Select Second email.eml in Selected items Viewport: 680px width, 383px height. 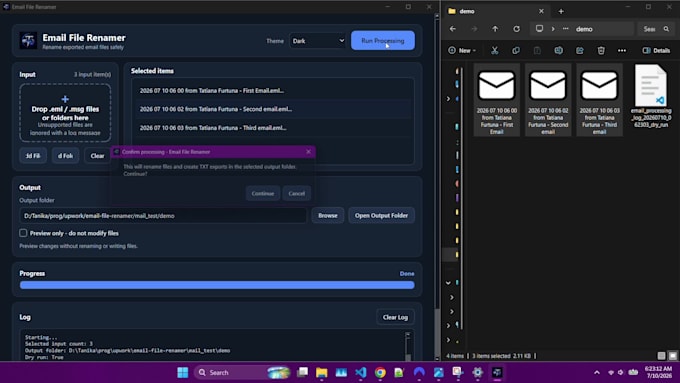pos(273,109)
